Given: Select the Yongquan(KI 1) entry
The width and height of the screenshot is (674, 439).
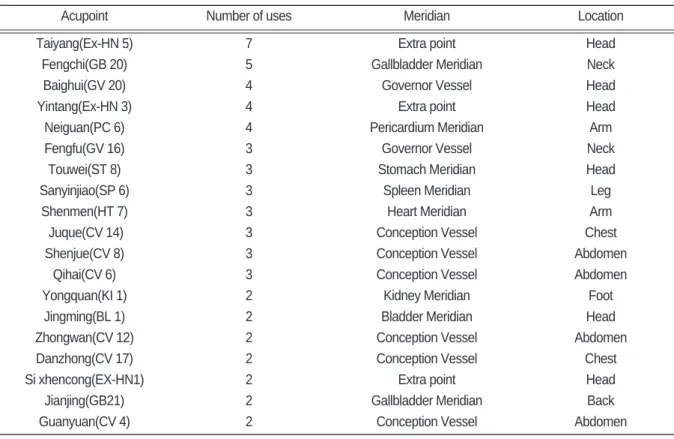Looking at the screenshot, I should click(x=84, y=295).
